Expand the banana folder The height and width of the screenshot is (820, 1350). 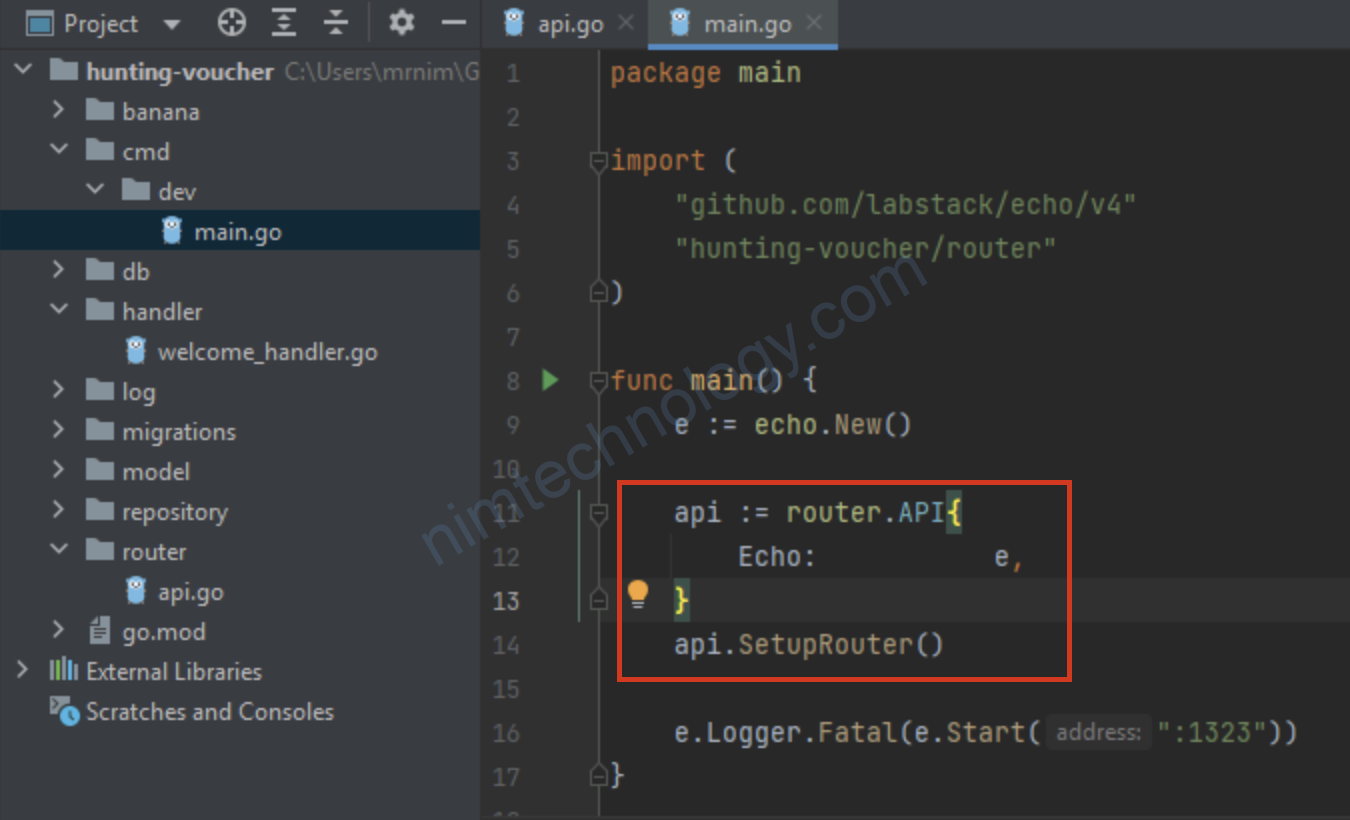59,110
